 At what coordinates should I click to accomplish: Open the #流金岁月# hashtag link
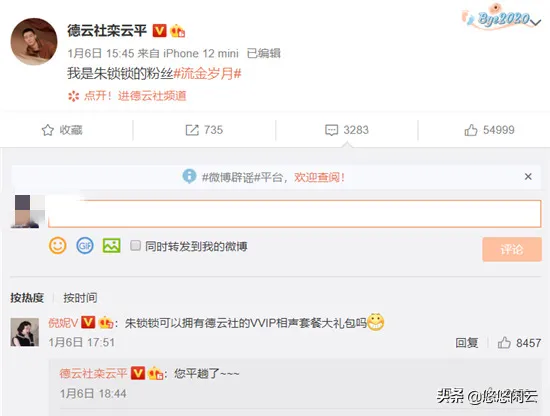pyautogui.click(x=207, y=74)
